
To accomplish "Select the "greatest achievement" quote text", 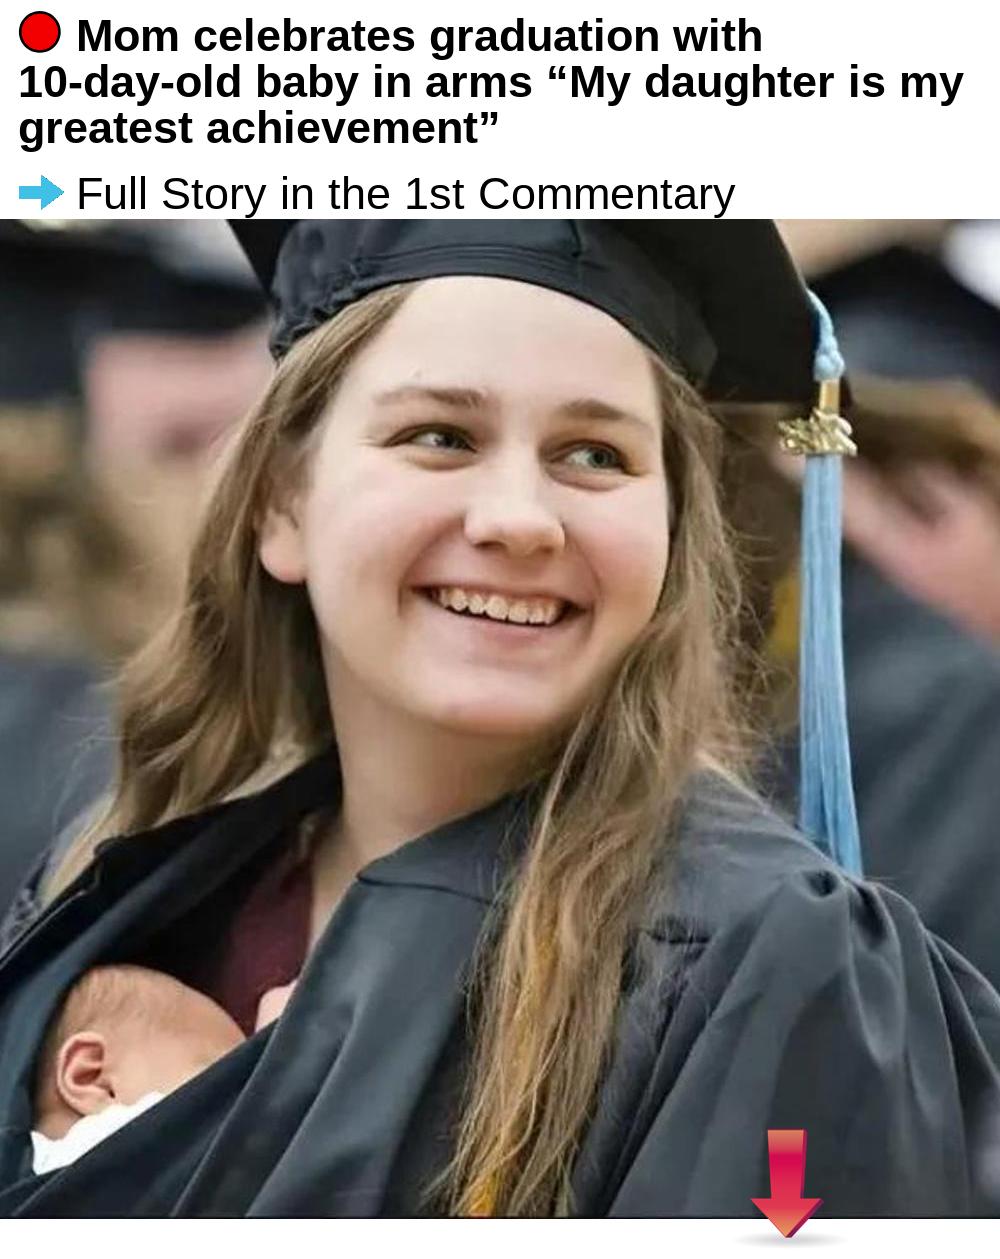I will pyautogui.click(x=258, y=128).
